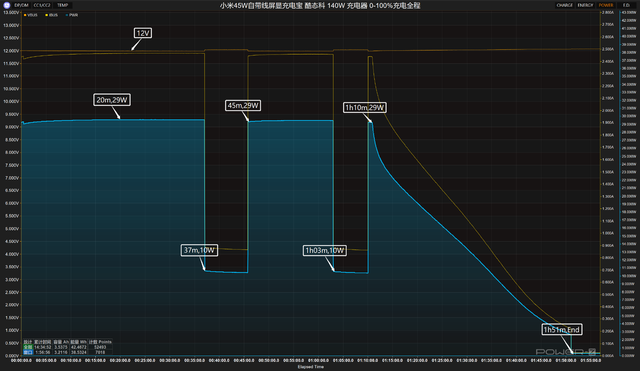Select the 12V annotation label
The width and height of the screenshot is (640, 371).
click(x=143, y=33)
